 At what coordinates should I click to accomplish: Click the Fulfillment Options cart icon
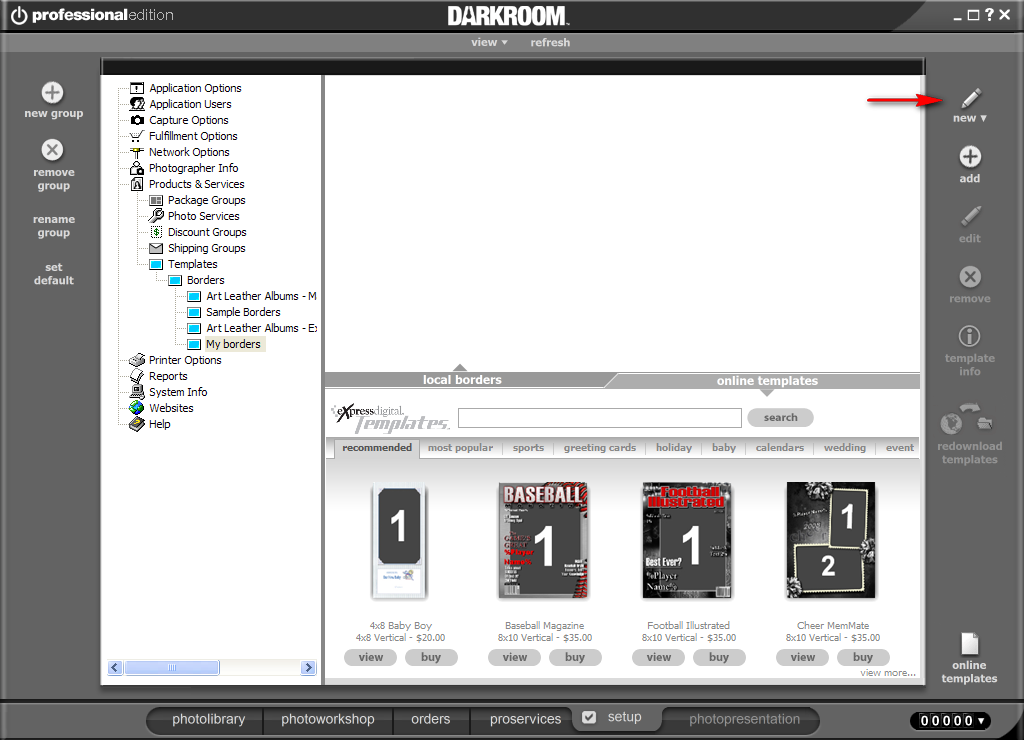coord(136,136)
